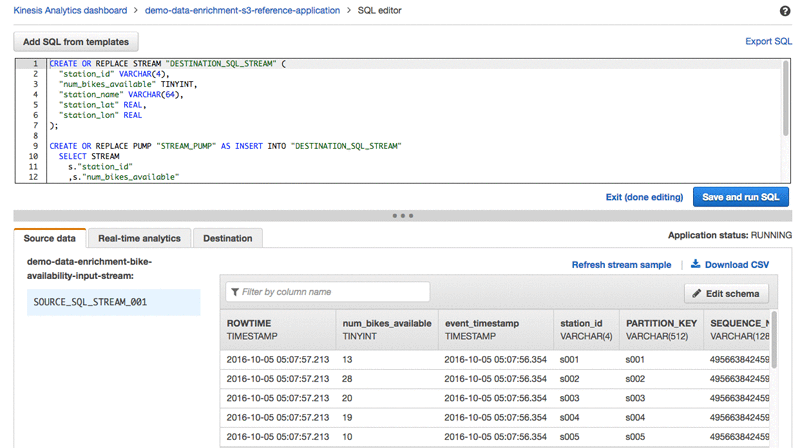Click line 11 s."station_id"

click(x=101, y=166)
